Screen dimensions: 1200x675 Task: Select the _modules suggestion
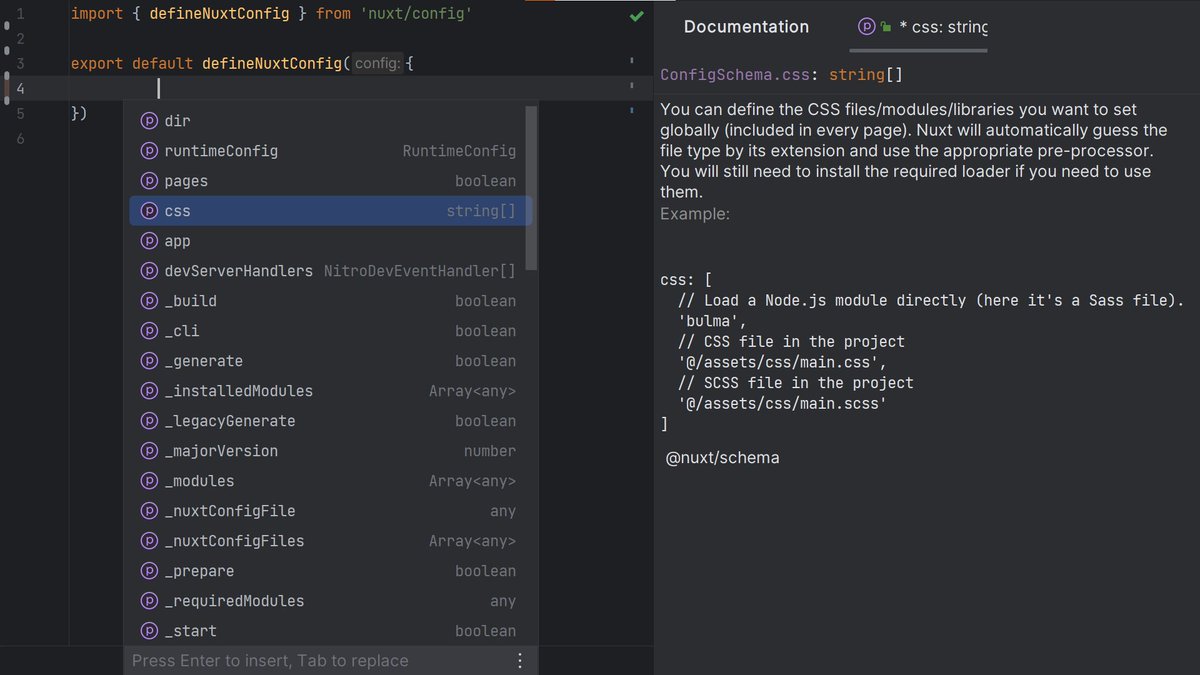(327, 481)
